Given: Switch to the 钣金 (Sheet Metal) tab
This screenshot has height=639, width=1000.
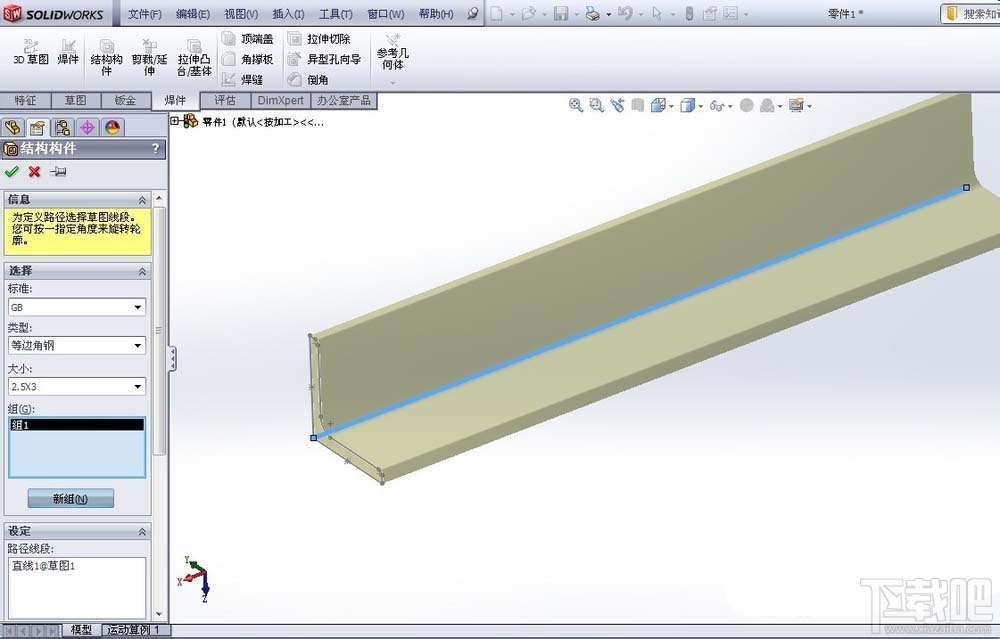Looking at the screenshot, I should click(124, 100).
